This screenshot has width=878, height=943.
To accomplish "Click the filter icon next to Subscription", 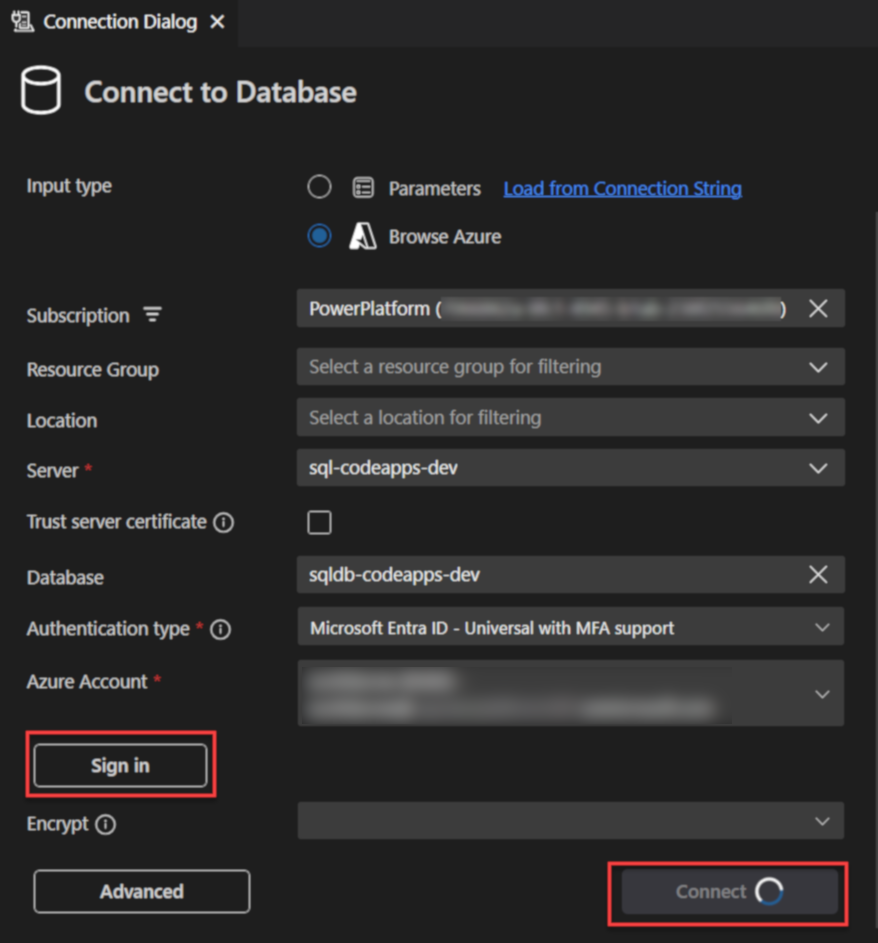I will coord(152,314).
